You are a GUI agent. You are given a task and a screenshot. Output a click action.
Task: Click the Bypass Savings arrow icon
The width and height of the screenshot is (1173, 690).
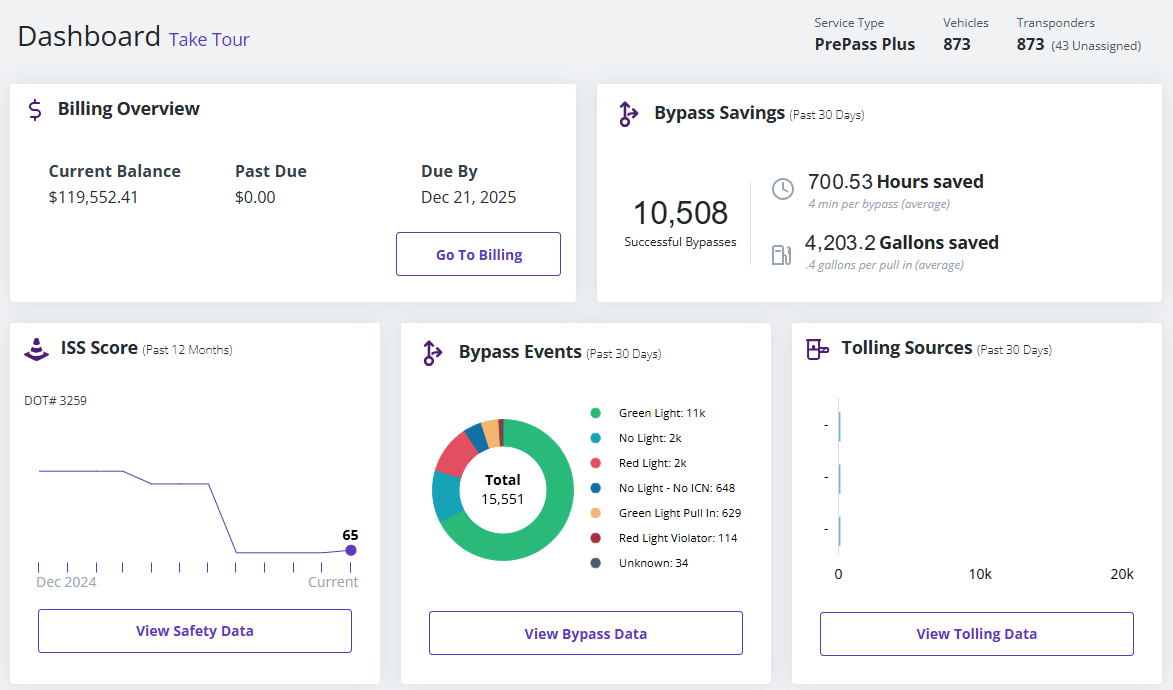tap(628, 114)
